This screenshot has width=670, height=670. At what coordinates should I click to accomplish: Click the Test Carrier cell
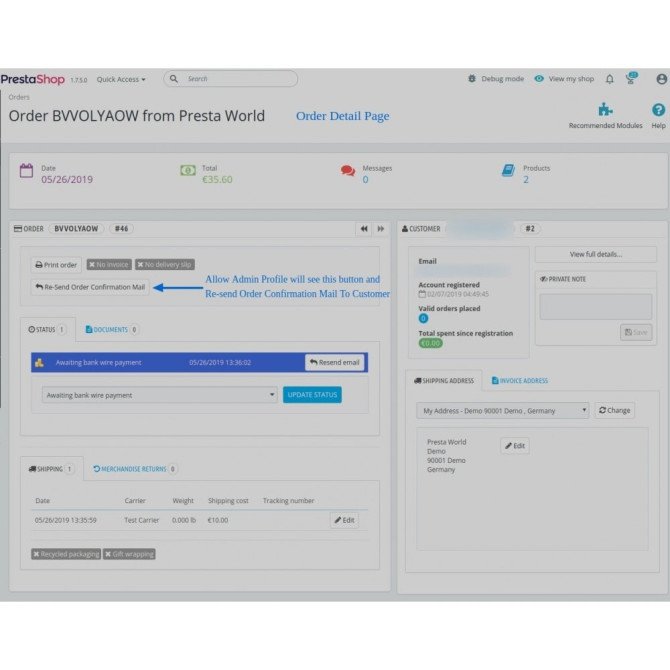(x=141, y=520)
